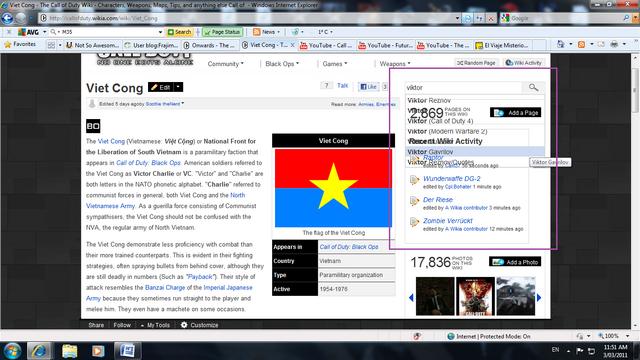
Task: Open Quick Tabs grid icon
Action: 51,45
